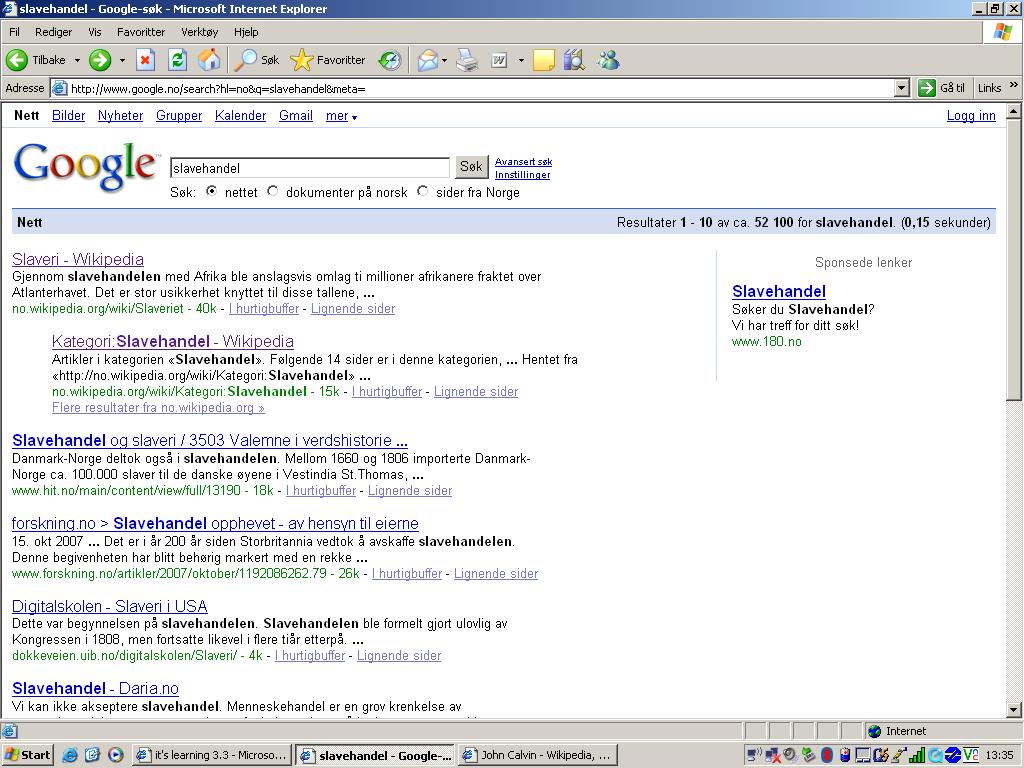1024x768 pixels.
Task: Click the VC tray icon beside clock
Action: point(970,755)
